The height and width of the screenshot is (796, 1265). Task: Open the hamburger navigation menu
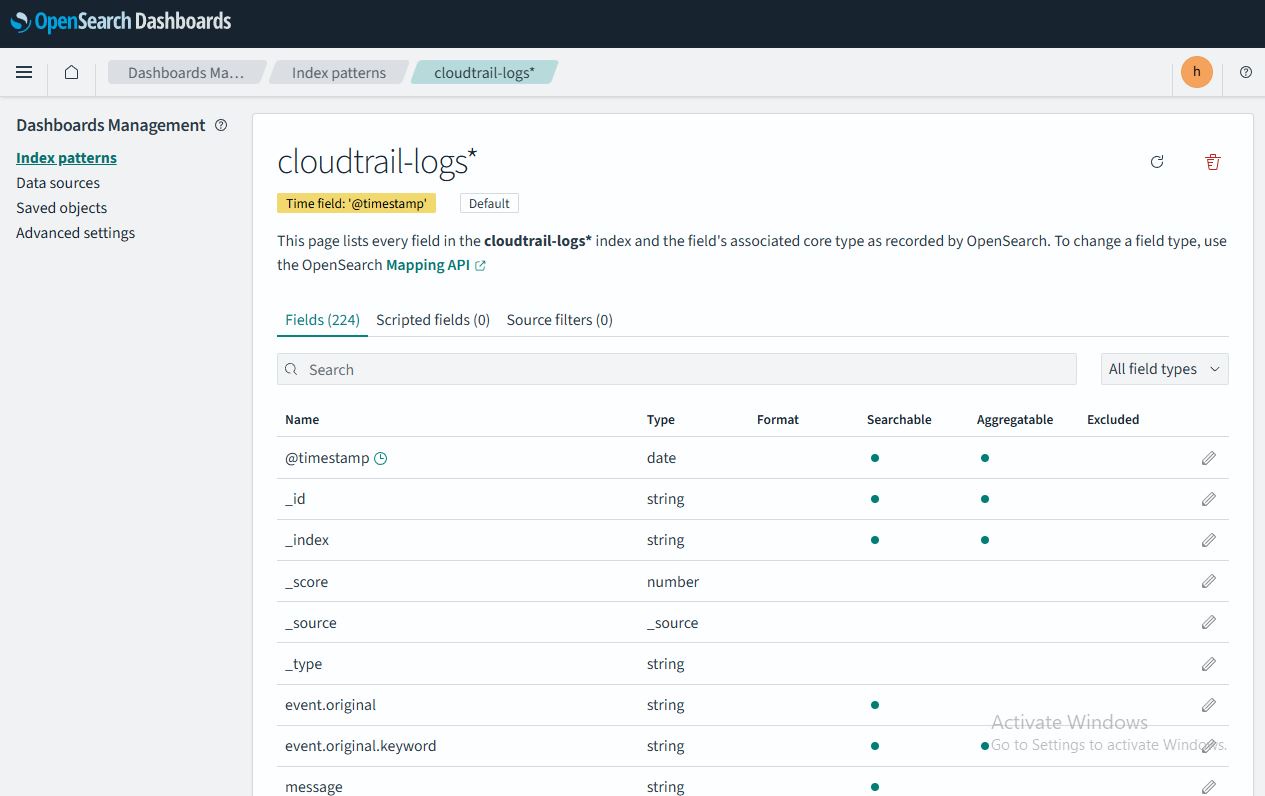point(24,72)
